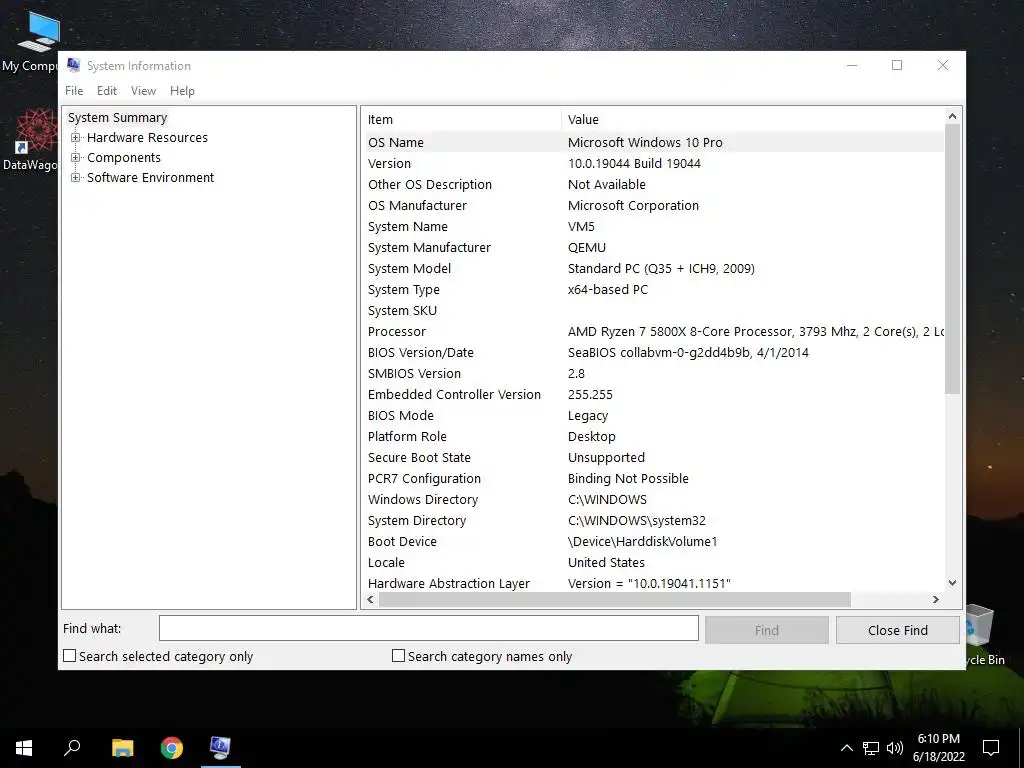
Task: Open the File menu
Action: [74, 91]
